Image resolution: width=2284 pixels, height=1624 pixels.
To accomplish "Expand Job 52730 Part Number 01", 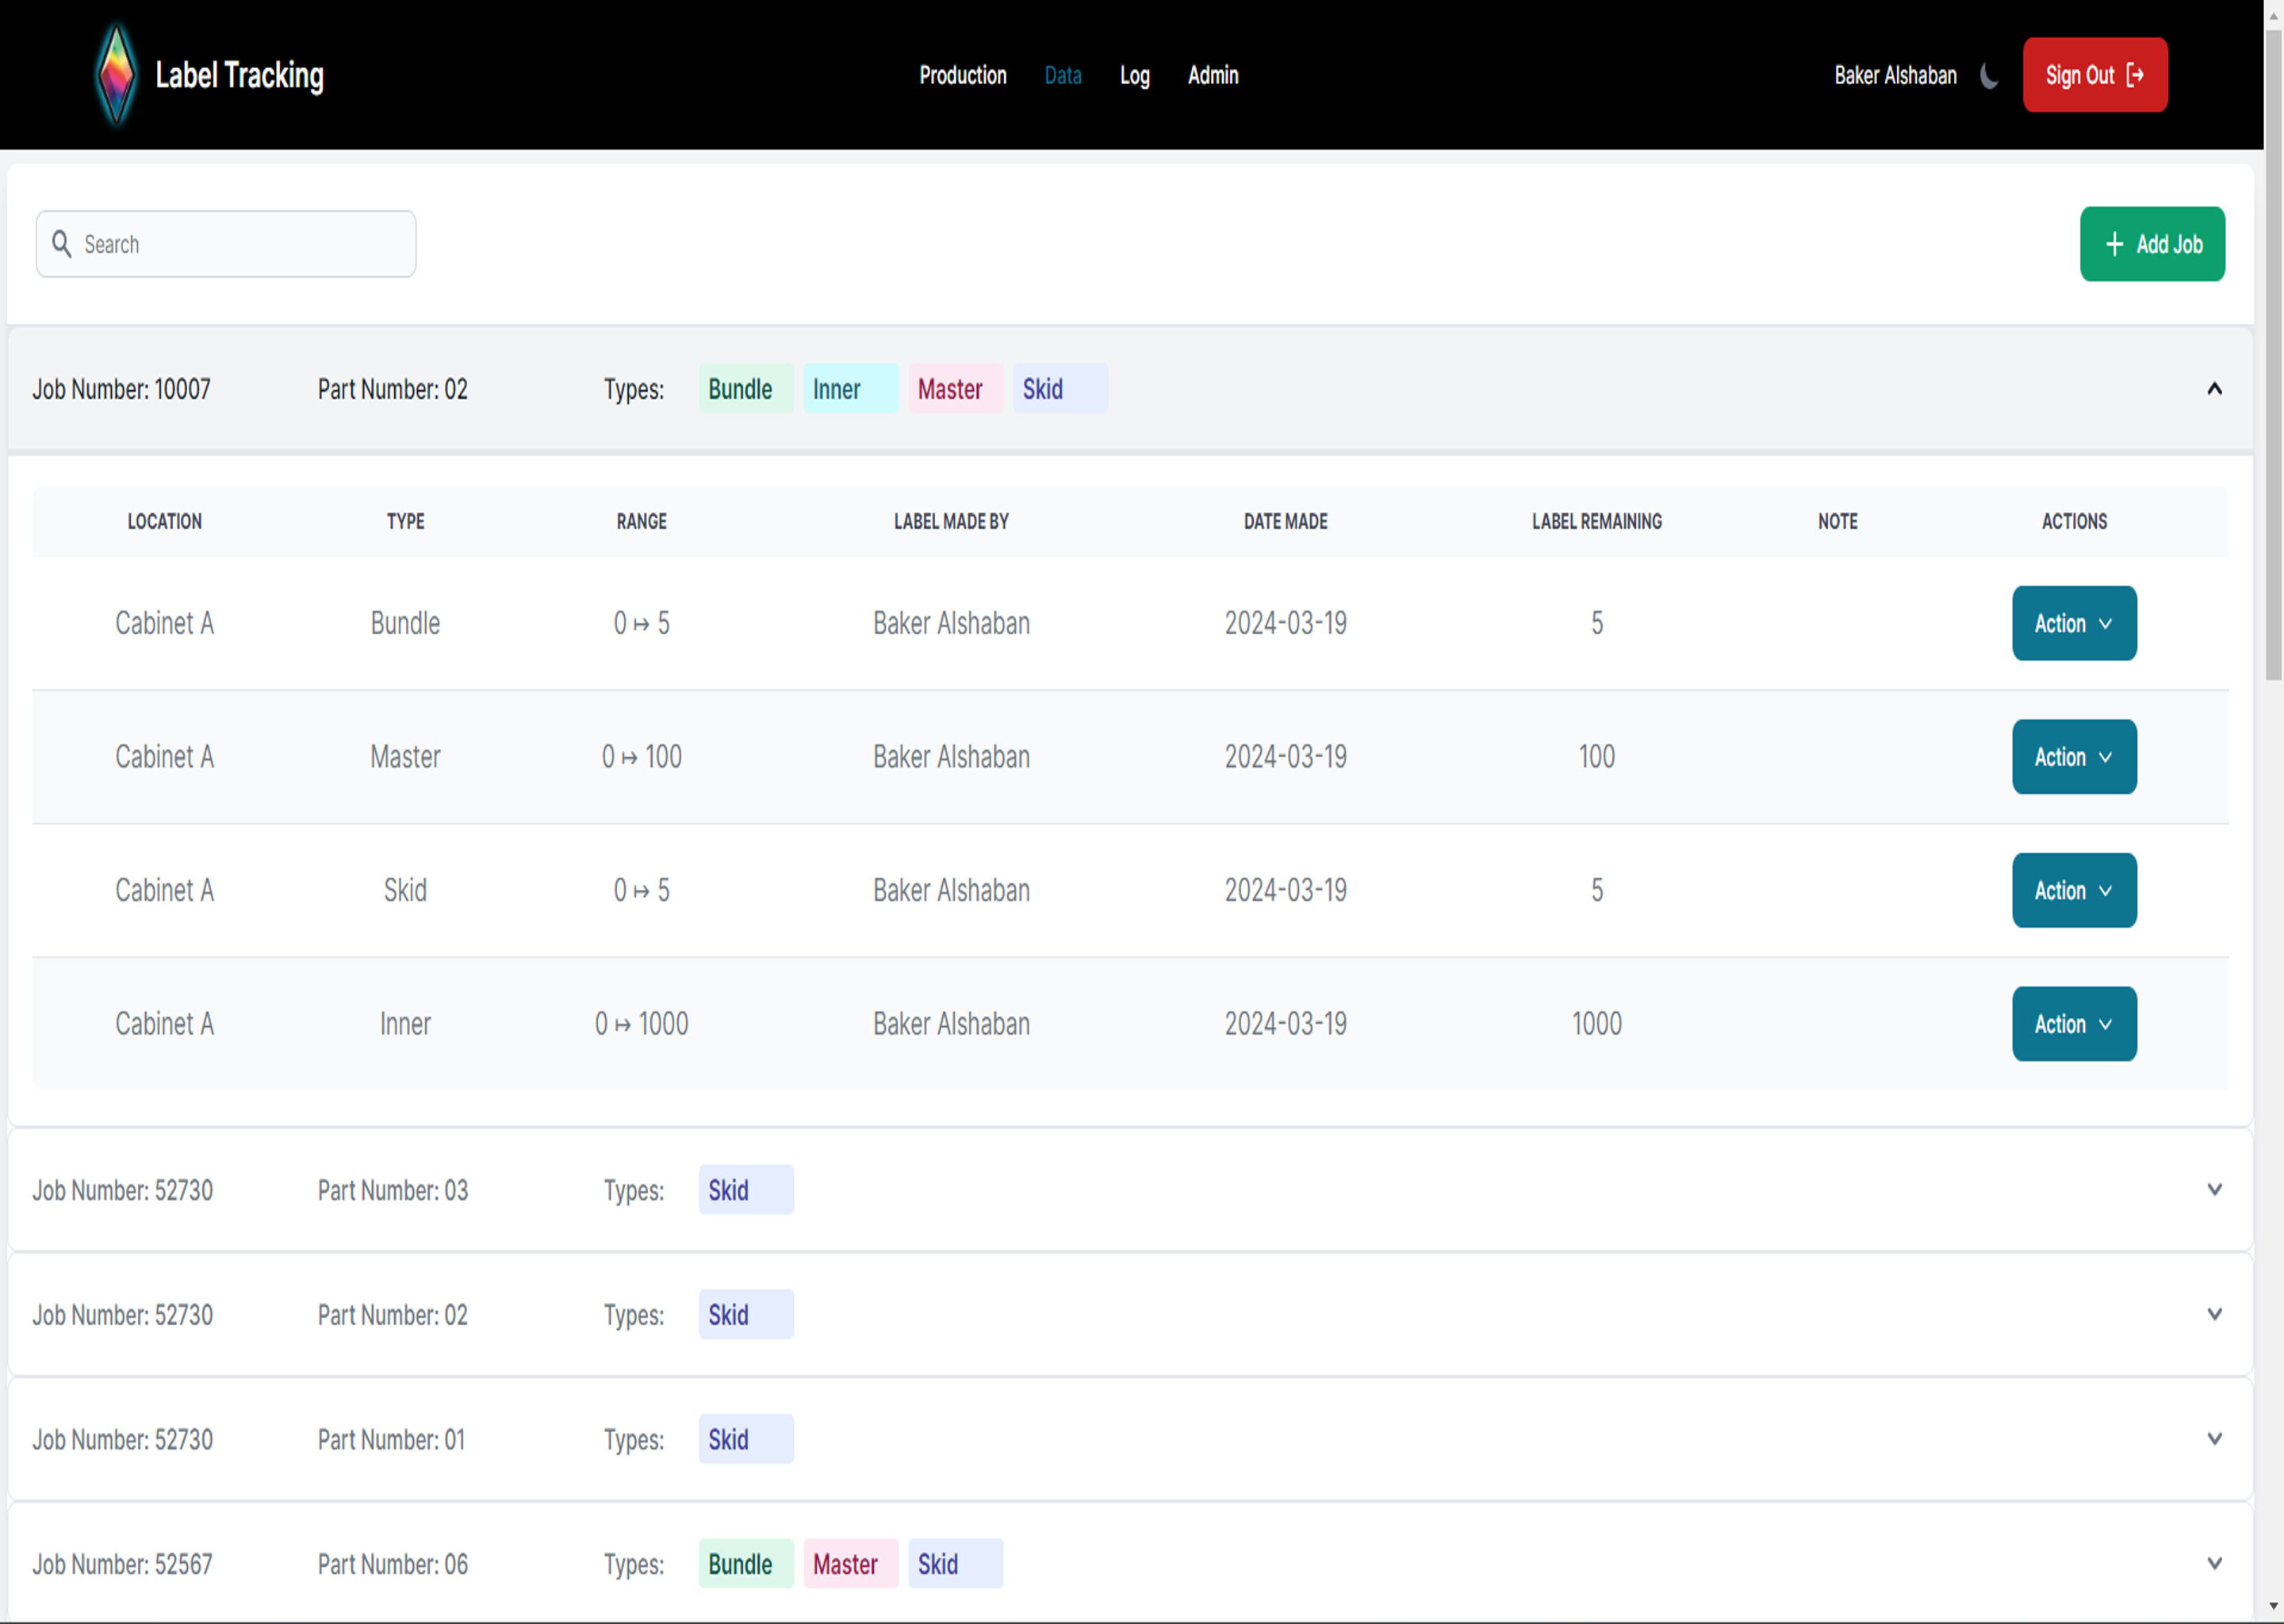I will (x=2214, y=1438).
